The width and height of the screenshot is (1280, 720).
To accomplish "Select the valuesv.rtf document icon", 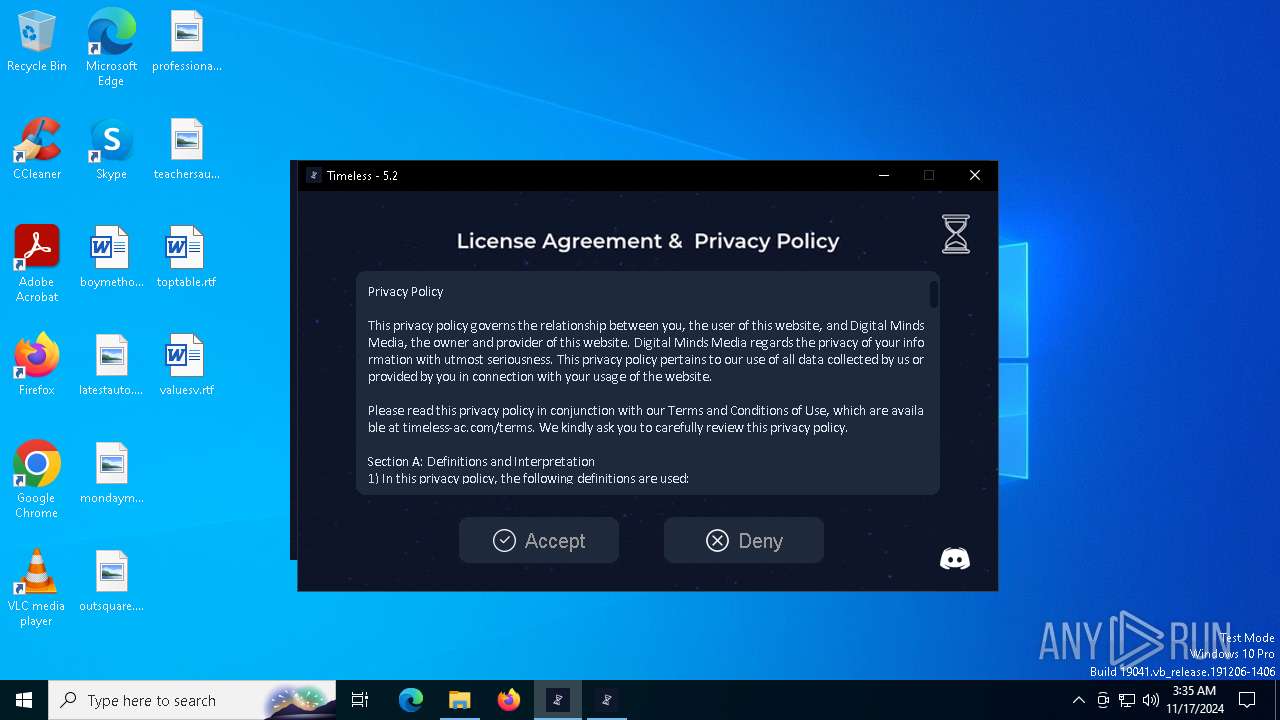I will pos(186,365).
